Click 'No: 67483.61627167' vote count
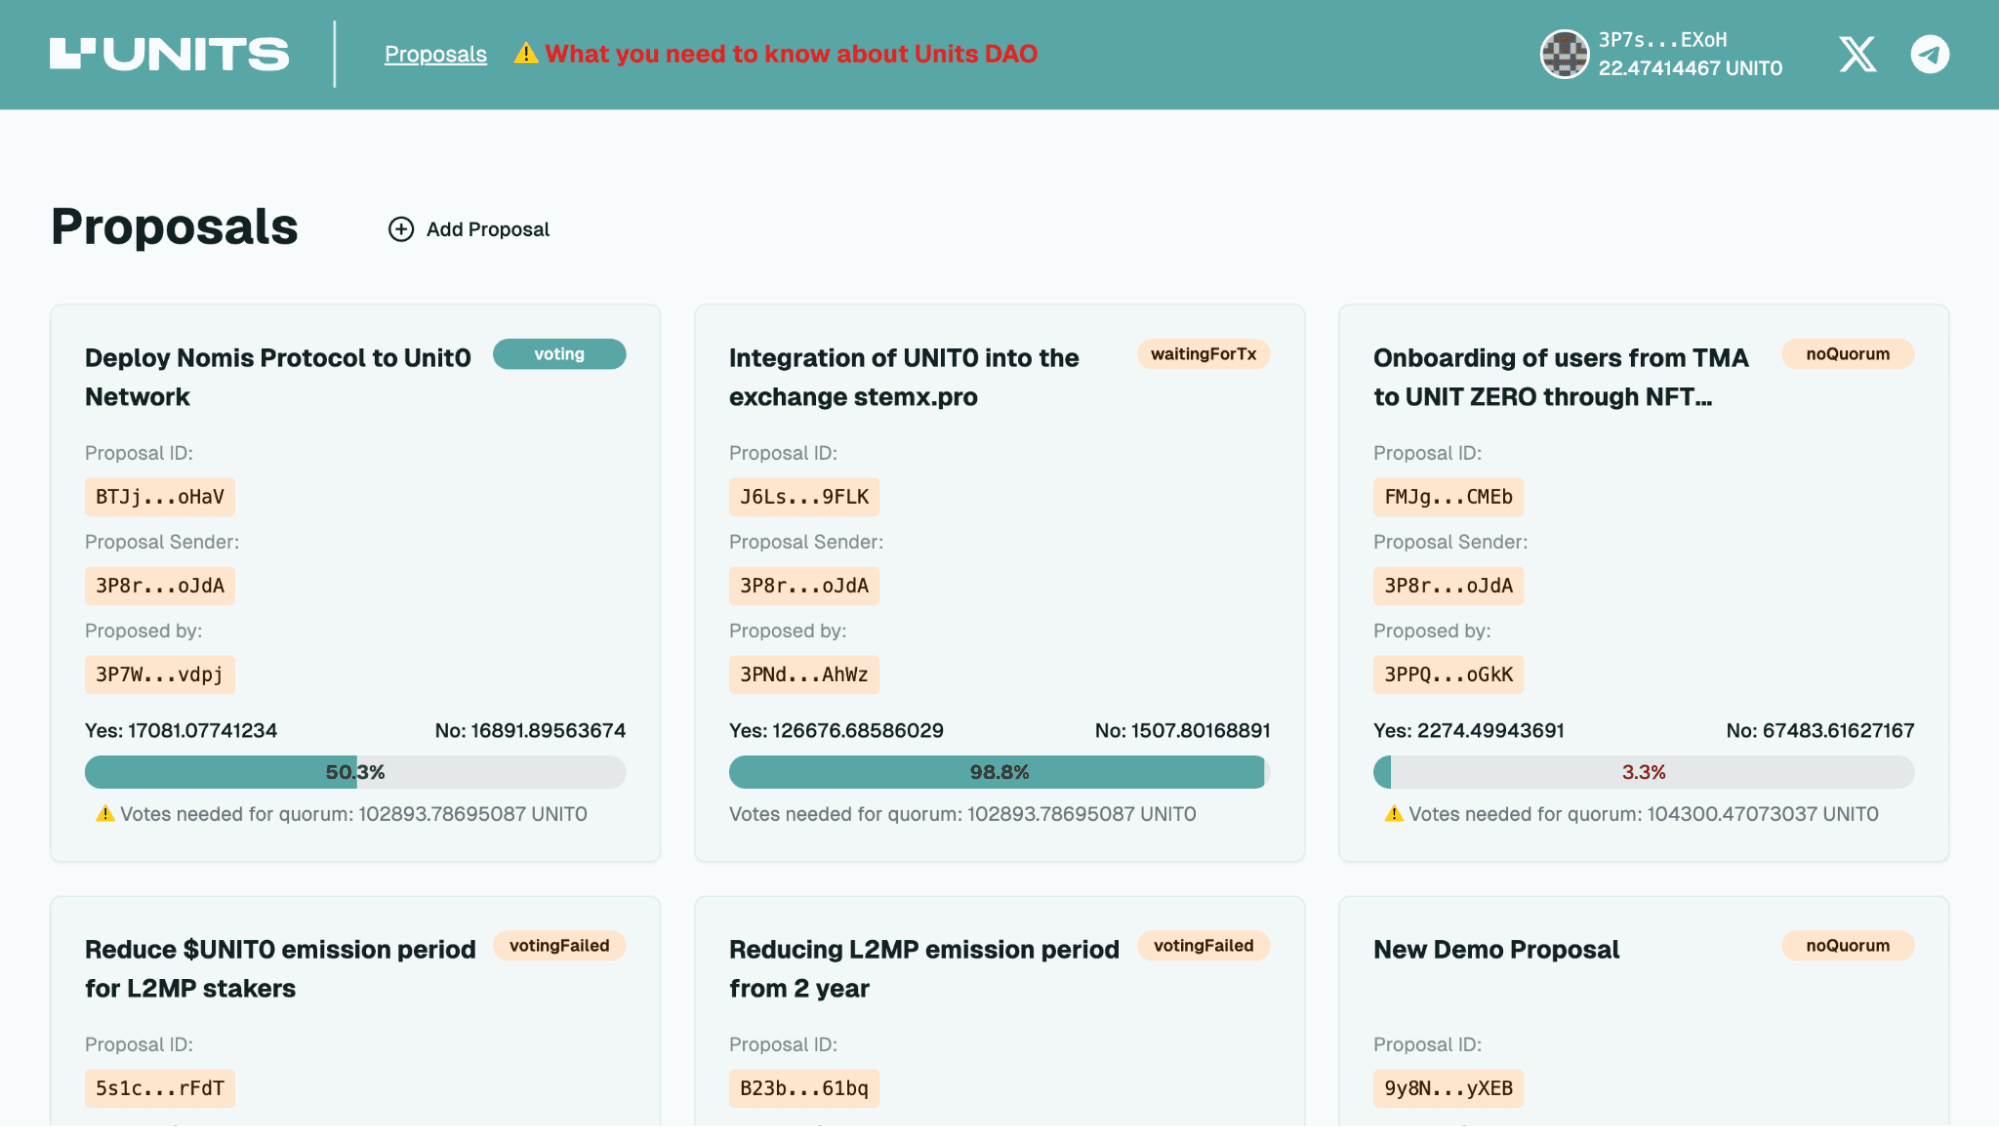 [1820, 731]
